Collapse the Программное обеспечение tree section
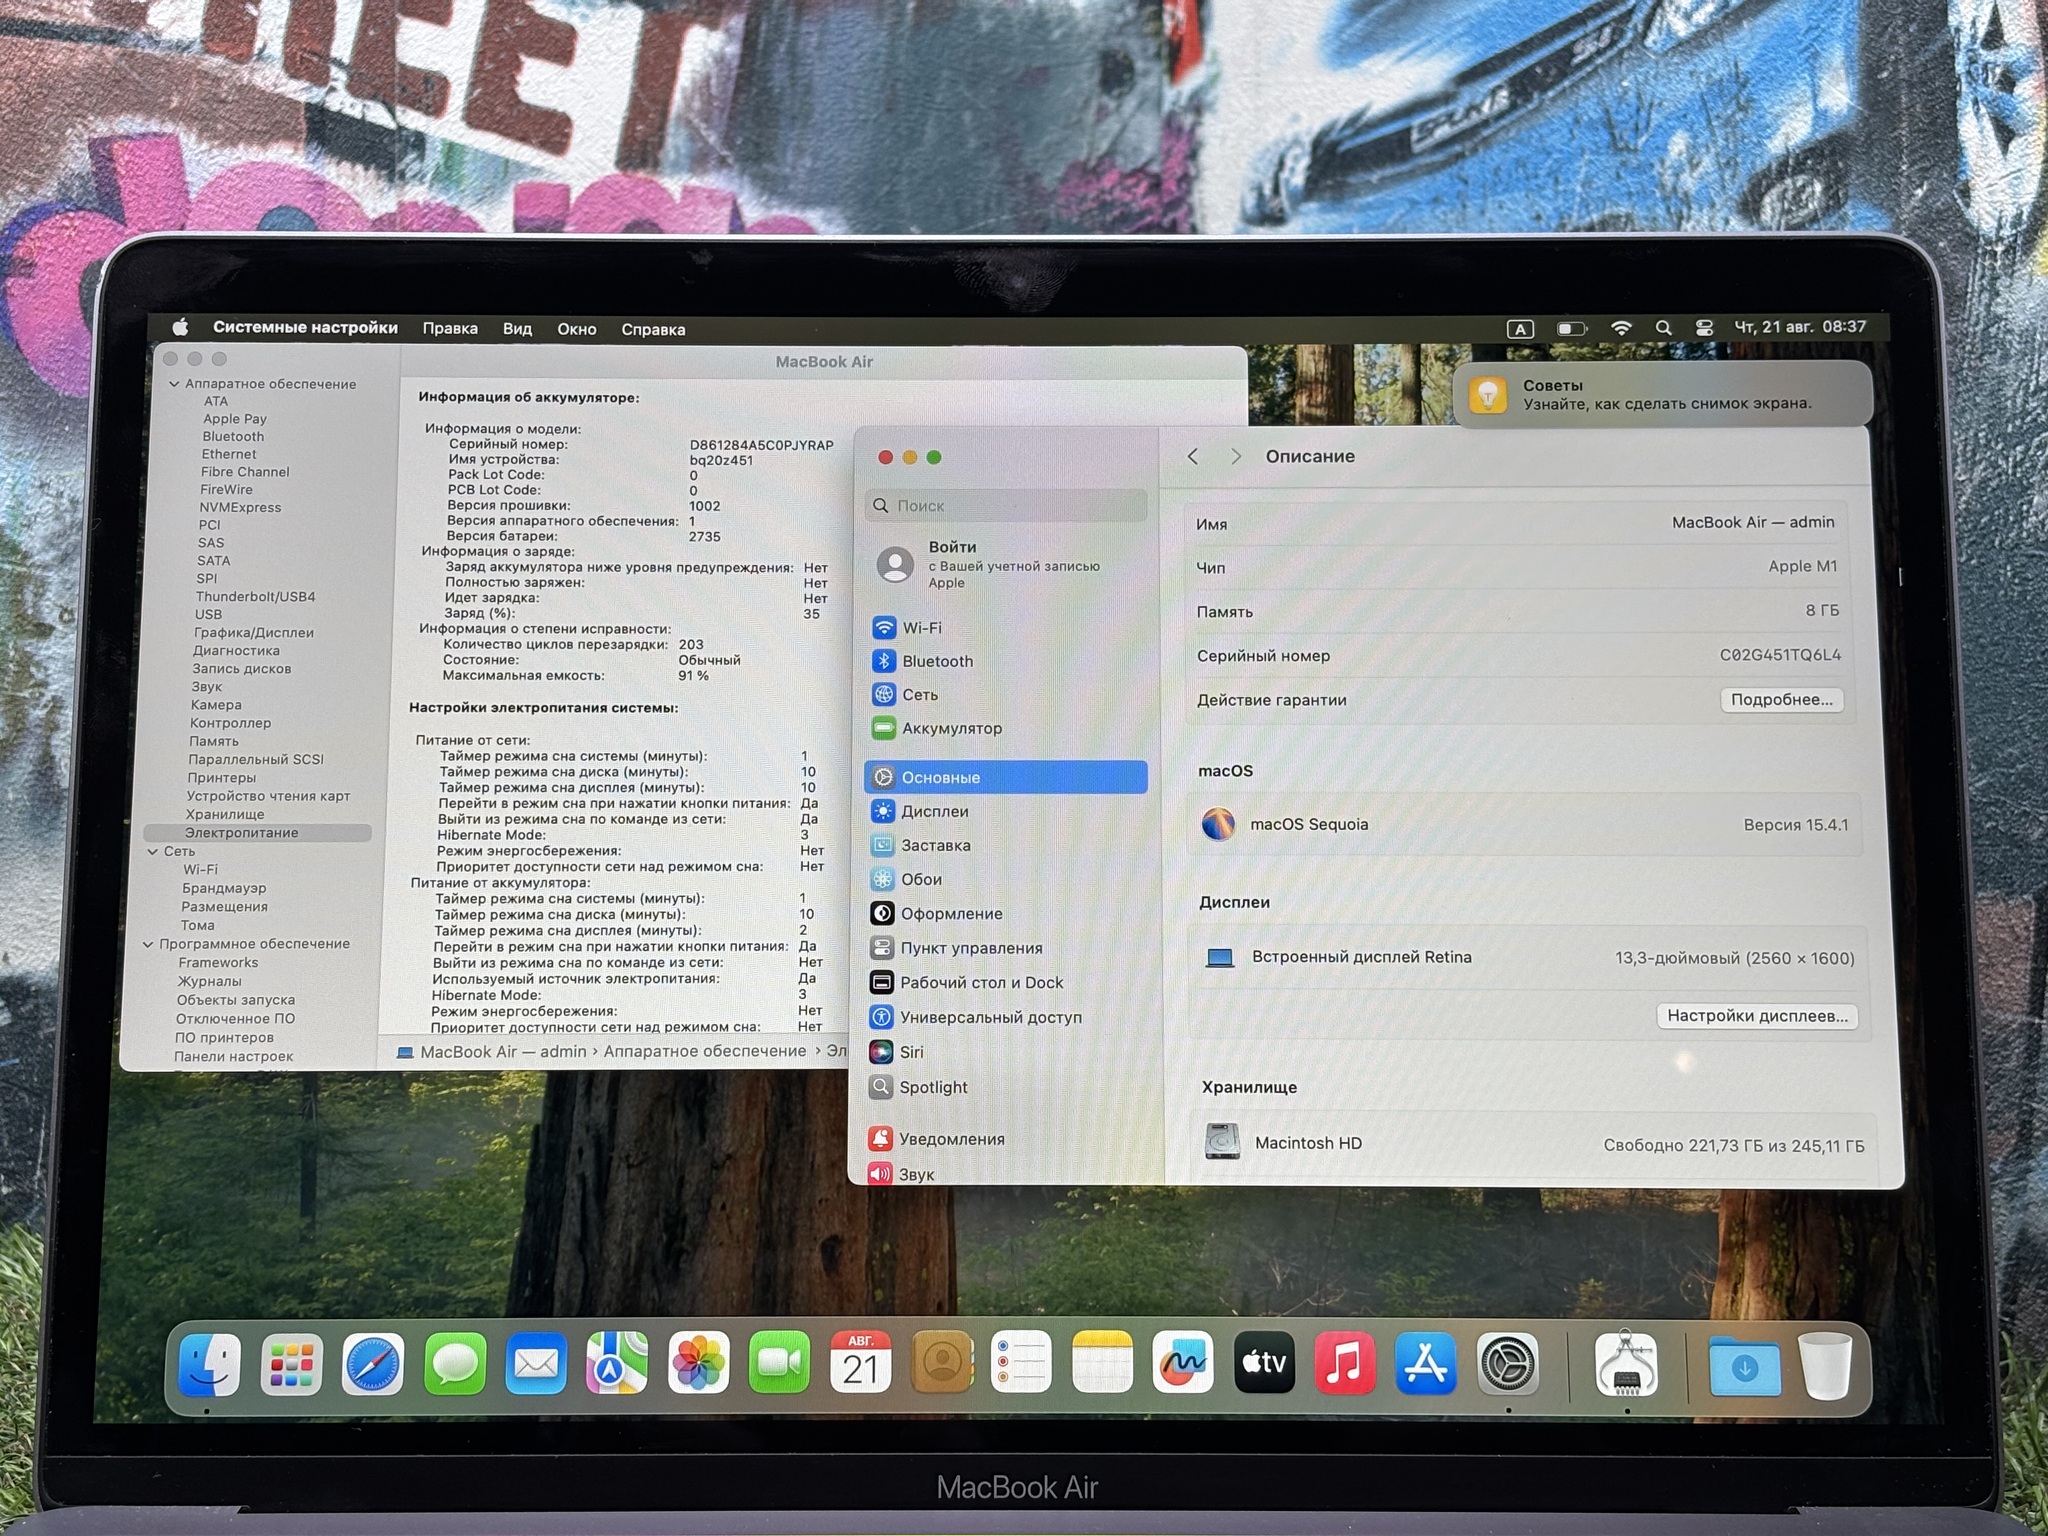The width and height of the screenshot is (2048, 1536). [x=148, y=944]
